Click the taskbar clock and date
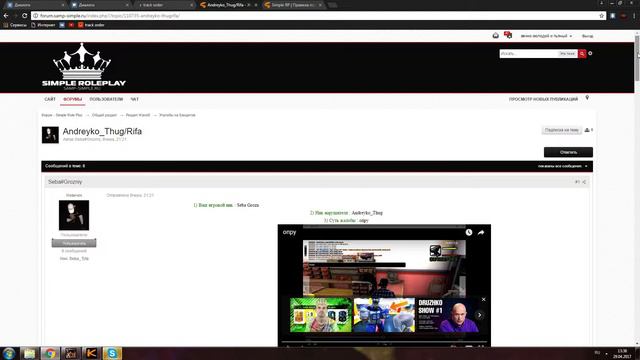Image resolution: width=640 pixels, height=360 pixels. [622, 353]
